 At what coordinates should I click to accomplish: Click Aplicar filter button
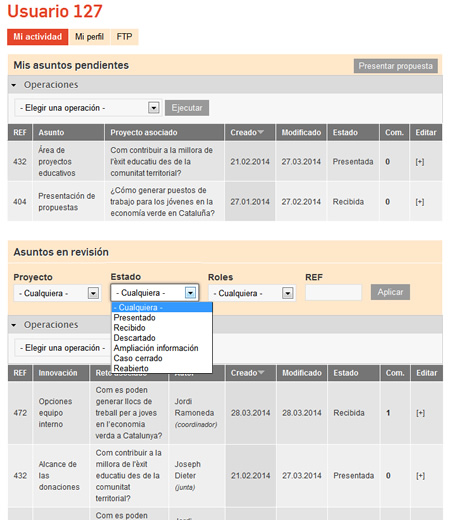coord(390,292)
